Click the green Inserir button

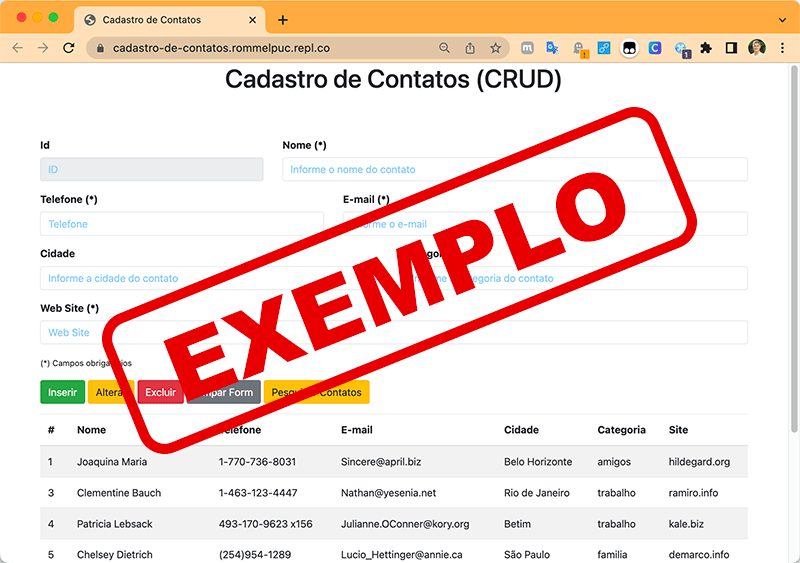(62, 392)
